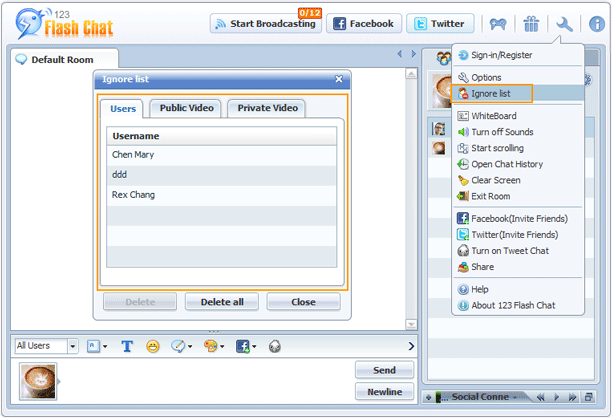Select ddd in the ignore list
Screen dimensions: 612x418
point(221,175)
